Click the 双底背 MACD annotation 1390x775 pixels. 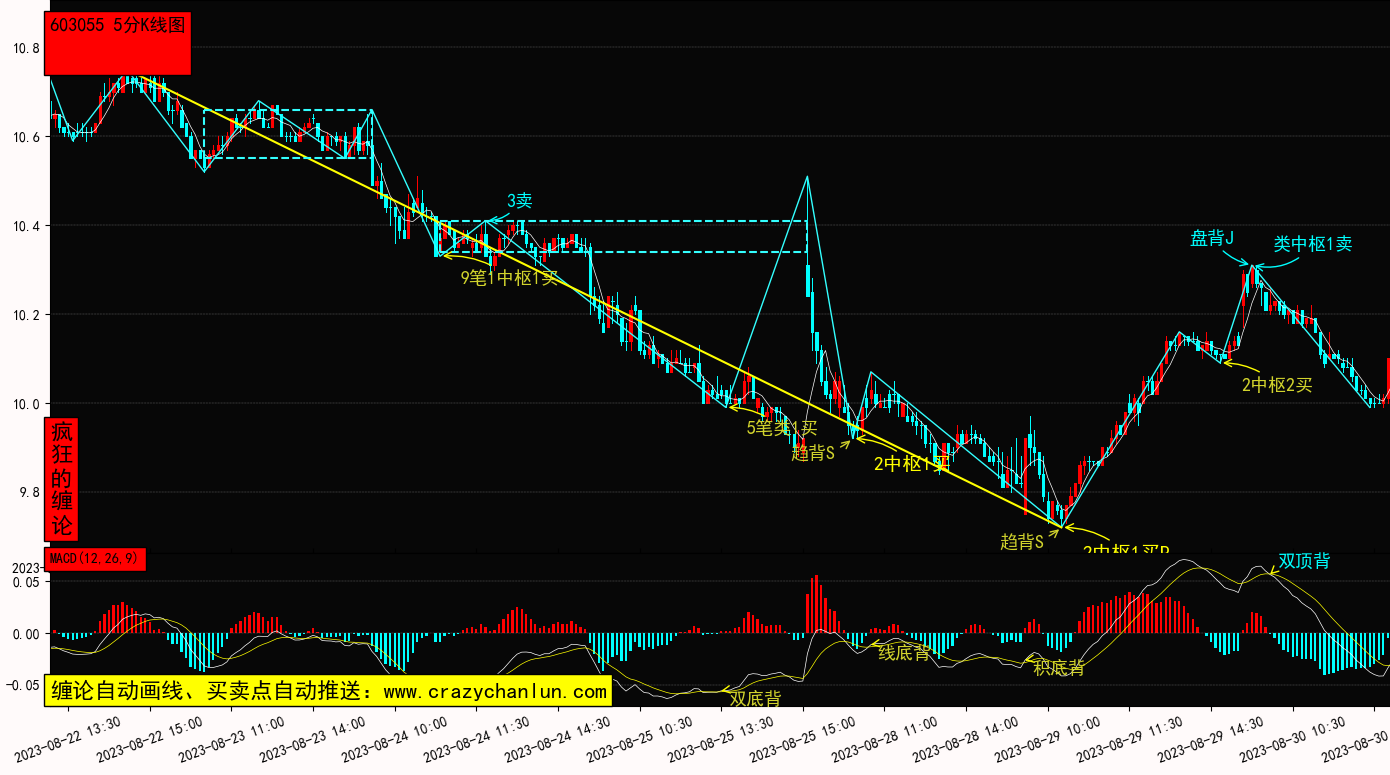click(755, 698)
